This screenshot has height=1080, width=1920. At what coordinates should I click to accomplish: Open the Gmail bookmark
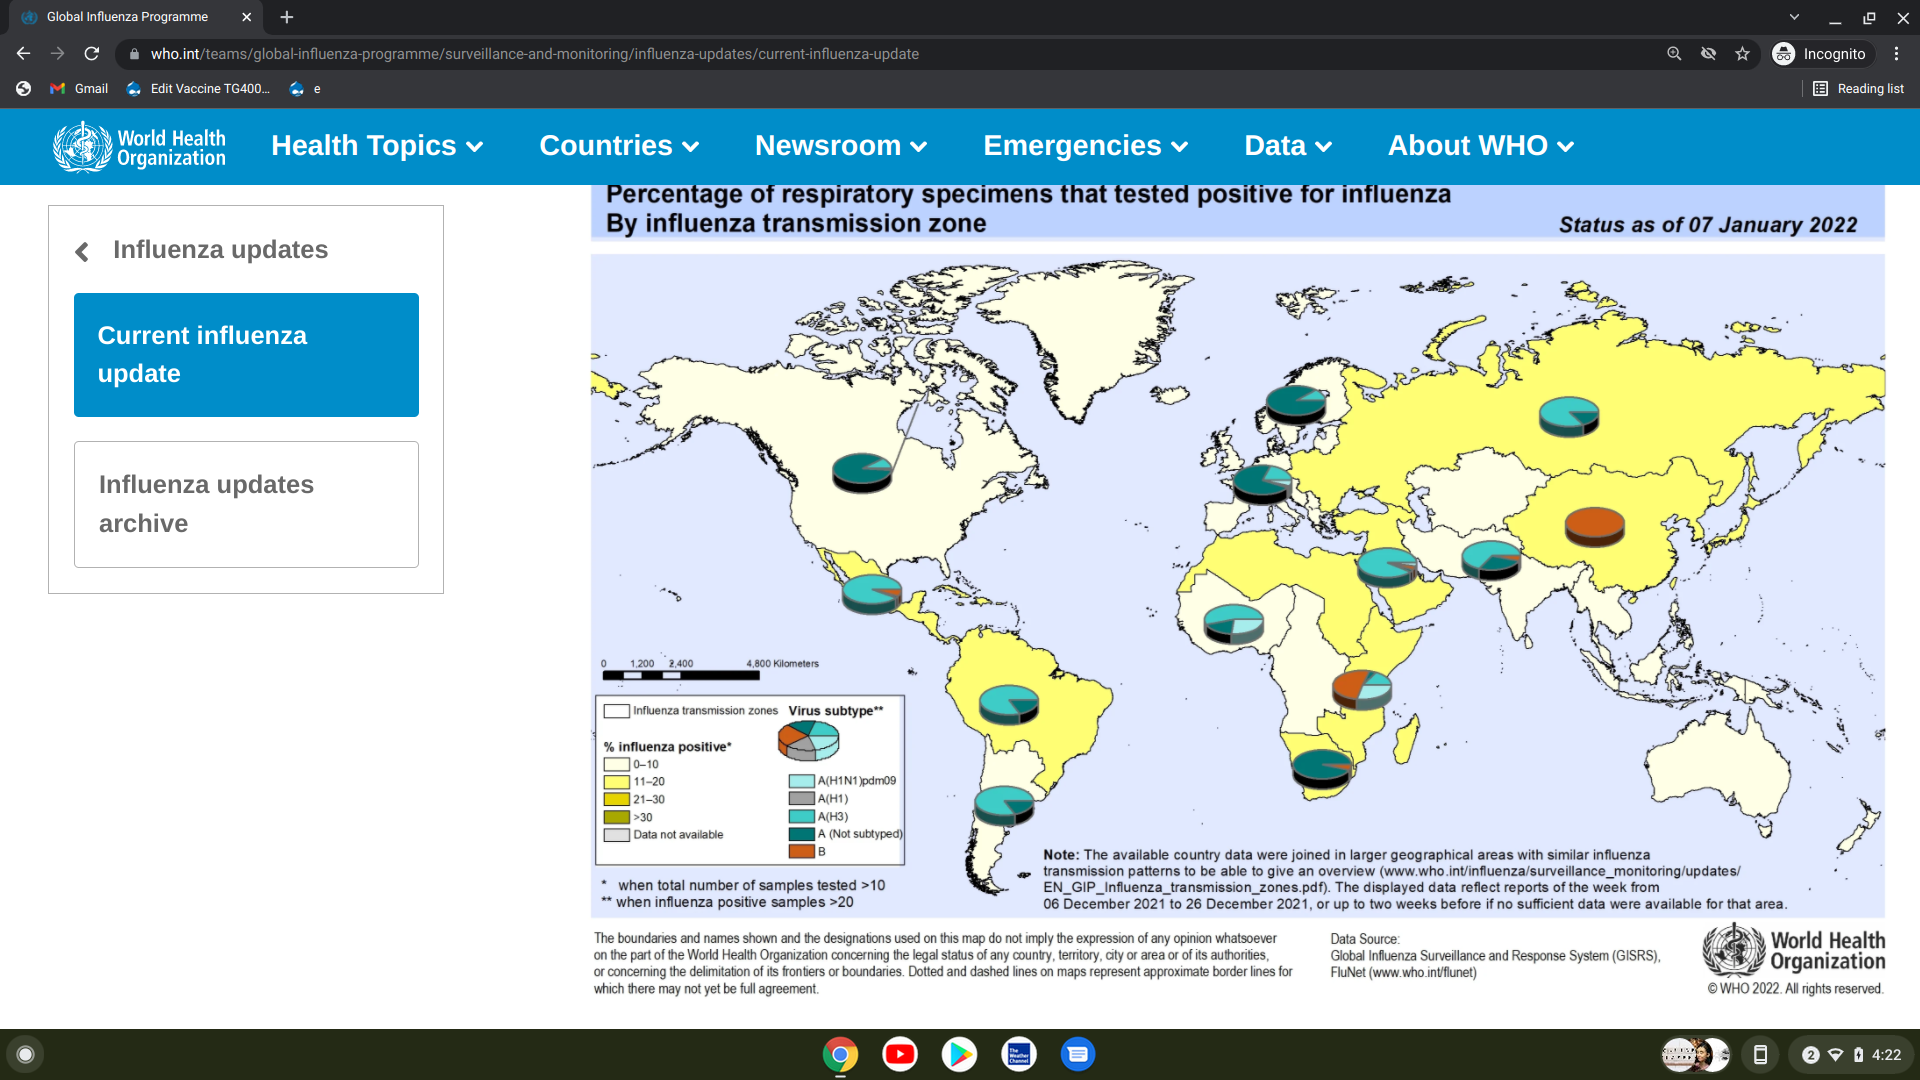coord(80,89)
